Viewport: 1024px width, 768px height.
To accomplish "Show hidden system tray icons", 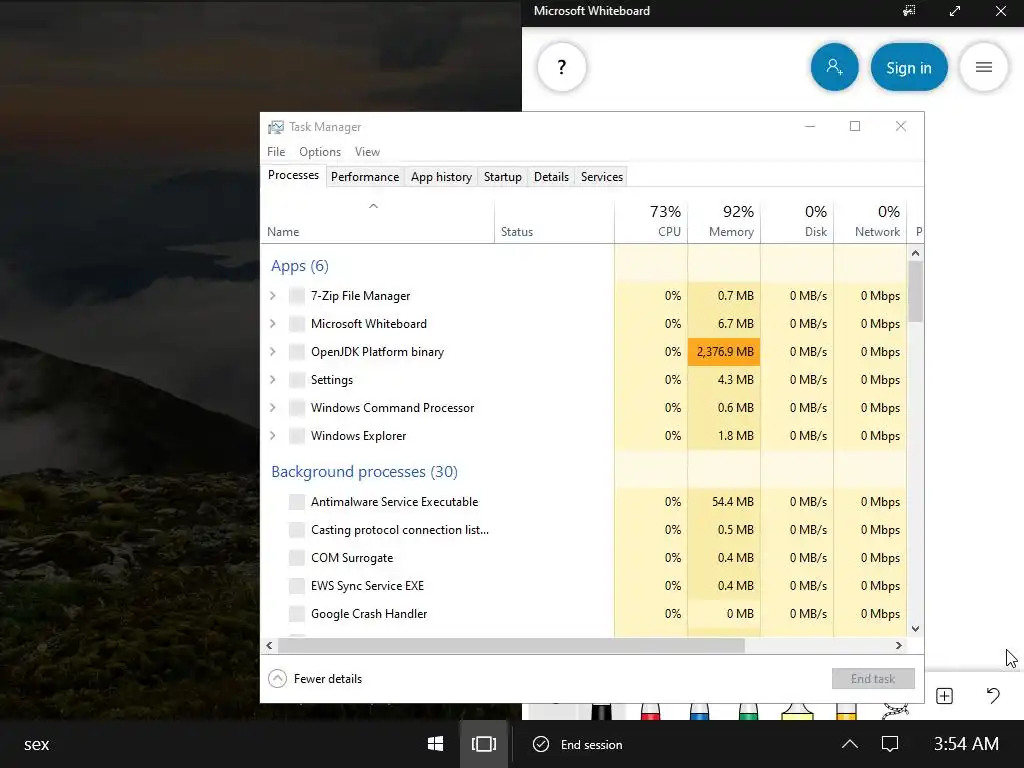I will pyautogui.click(x=849, y=744).
